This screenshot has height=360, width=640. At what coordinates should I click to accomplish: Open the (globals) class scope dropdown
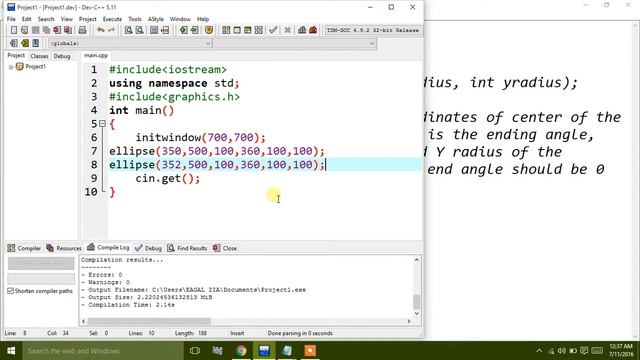130,43
